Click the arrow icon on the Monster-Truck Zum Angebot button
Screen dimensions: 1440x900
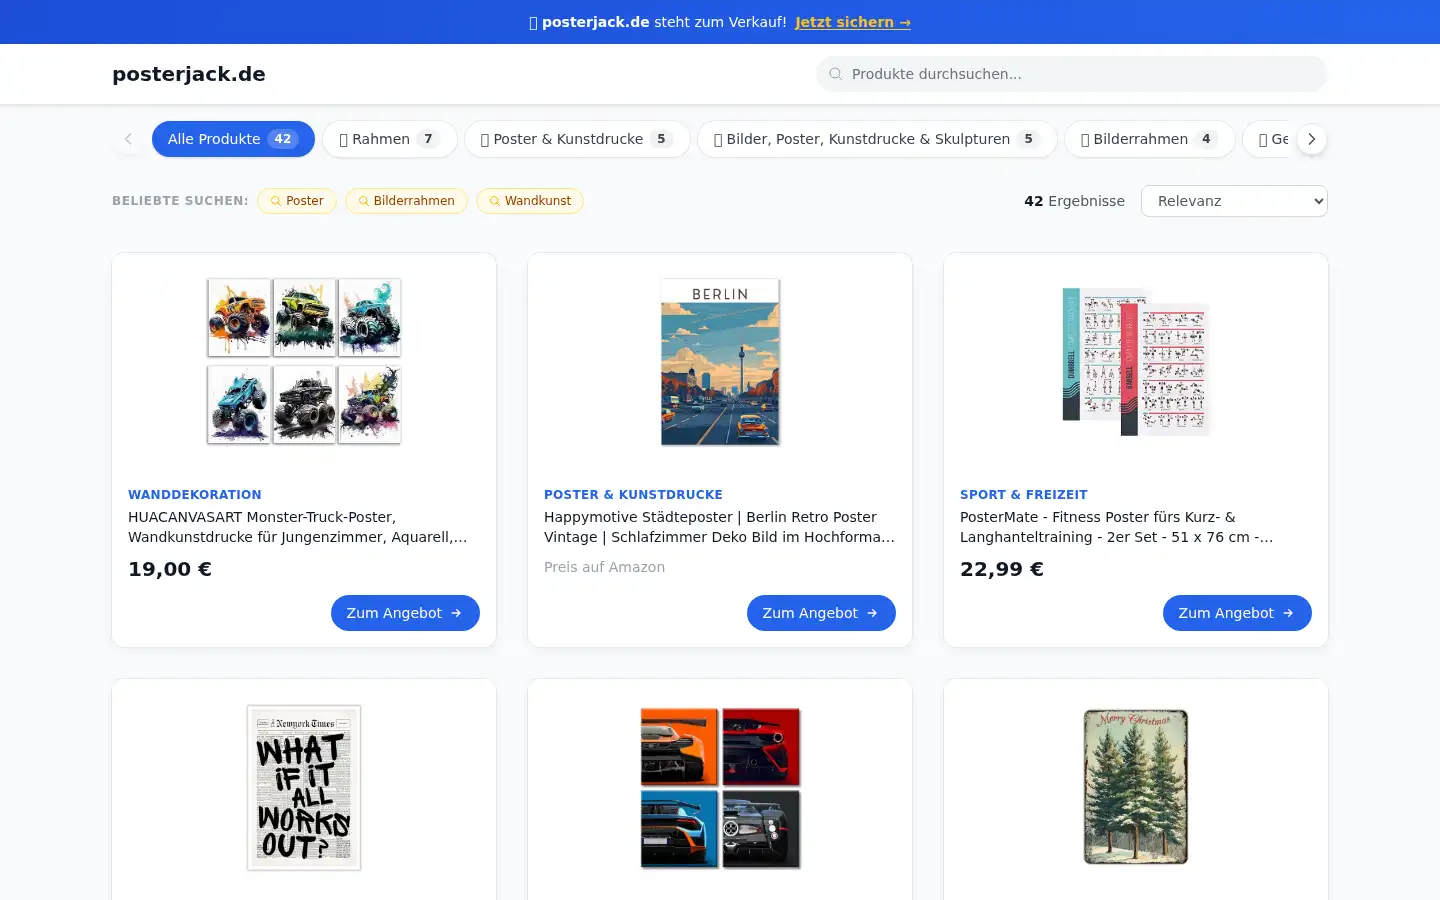(456, 613)
